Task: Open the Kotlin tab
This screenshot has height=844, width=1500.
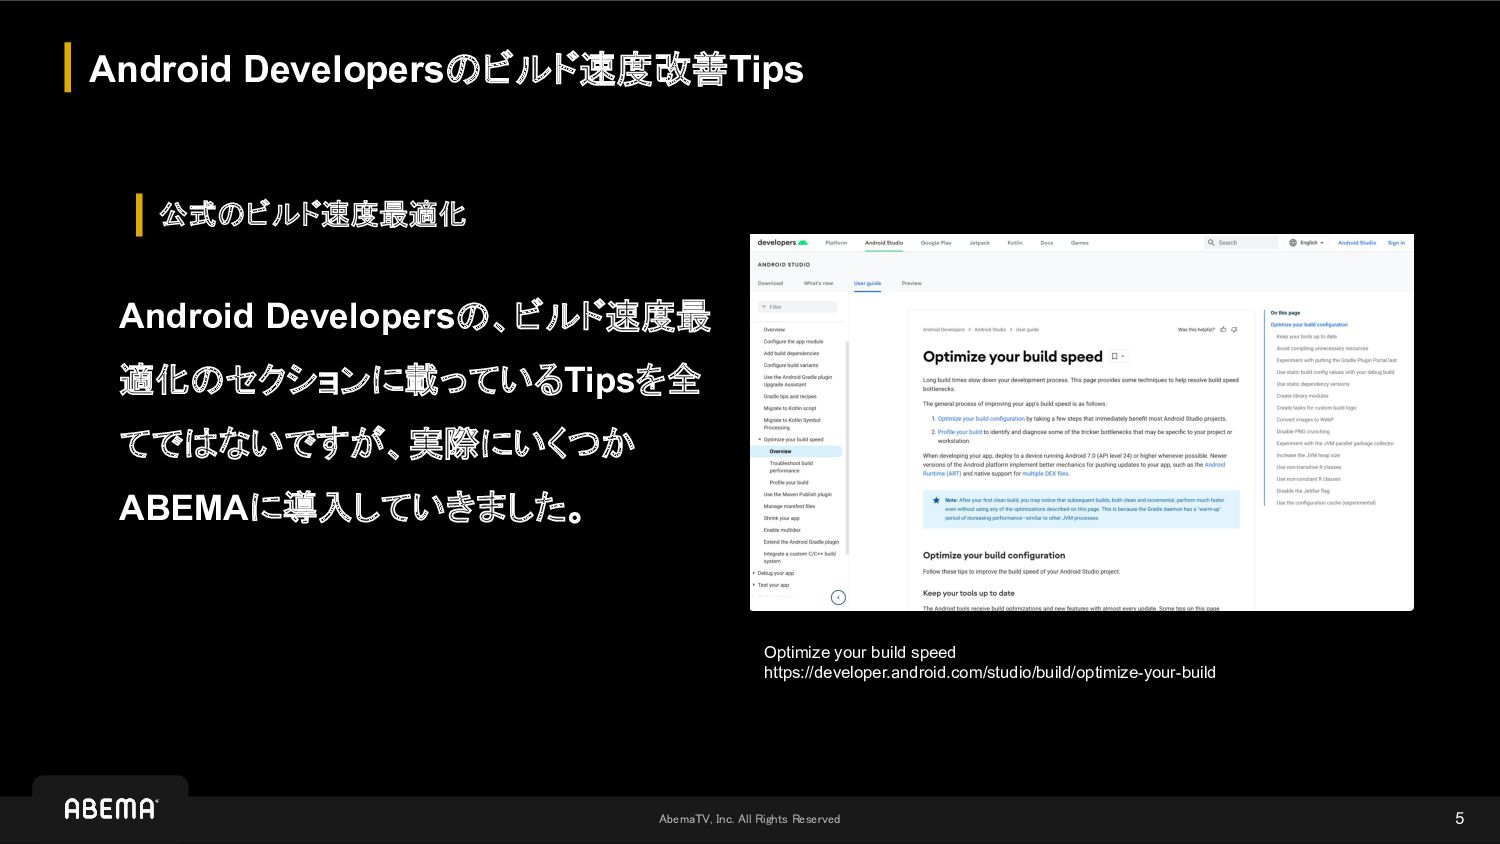Action: tap(1015, 243)
